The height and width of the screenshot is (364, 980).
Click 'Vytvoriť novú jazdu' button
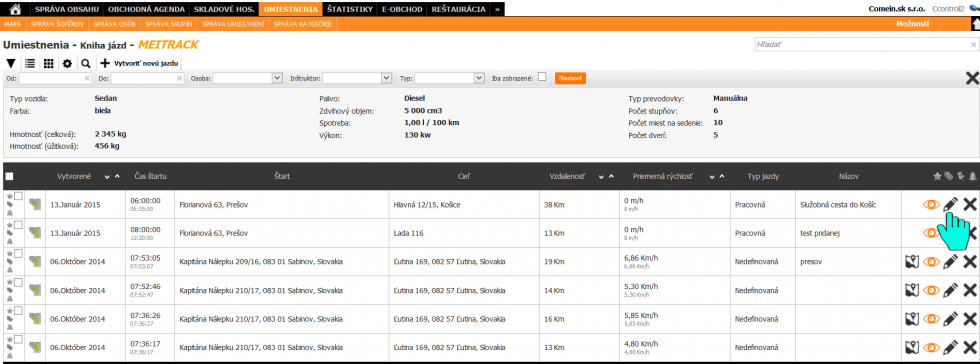coord(140,64)
